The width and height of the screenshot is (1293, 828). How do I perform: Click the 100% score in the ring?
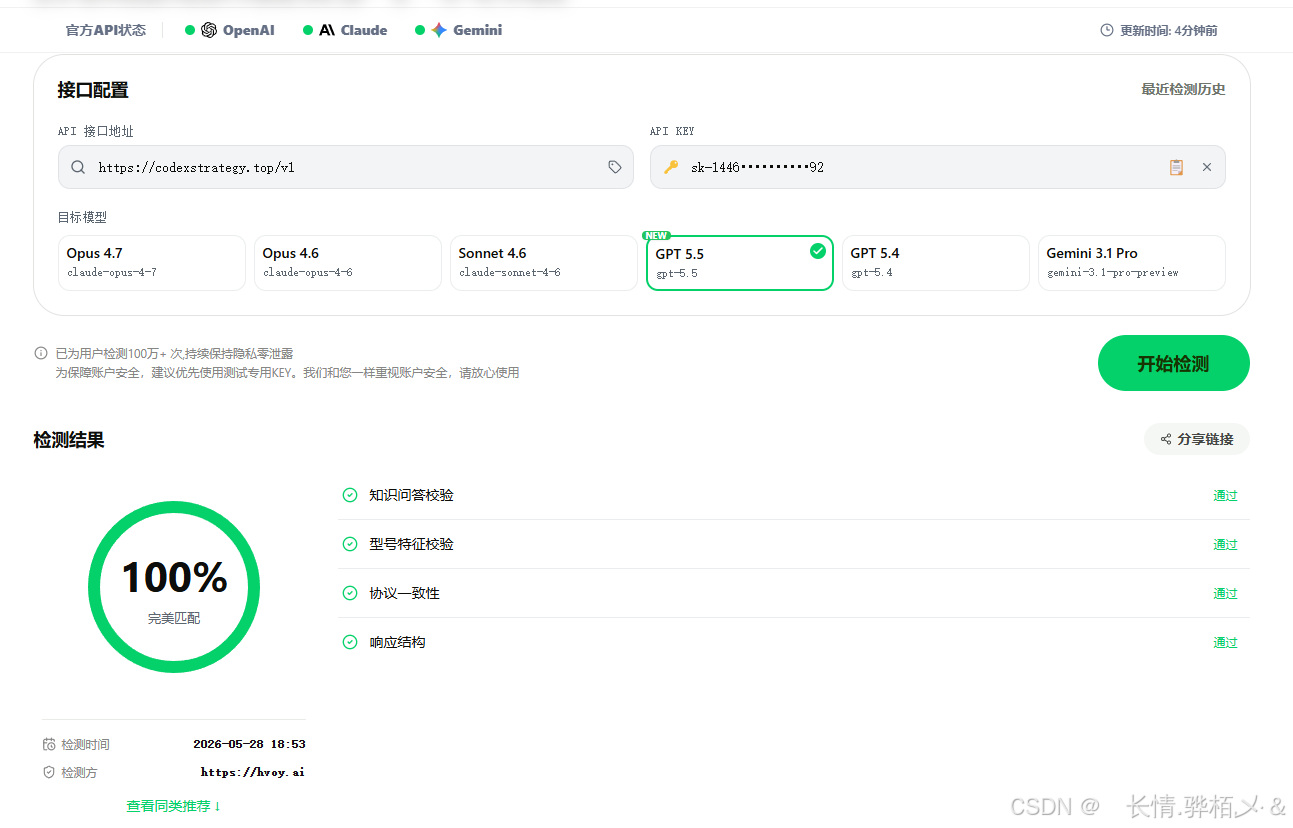pos(175,577)
